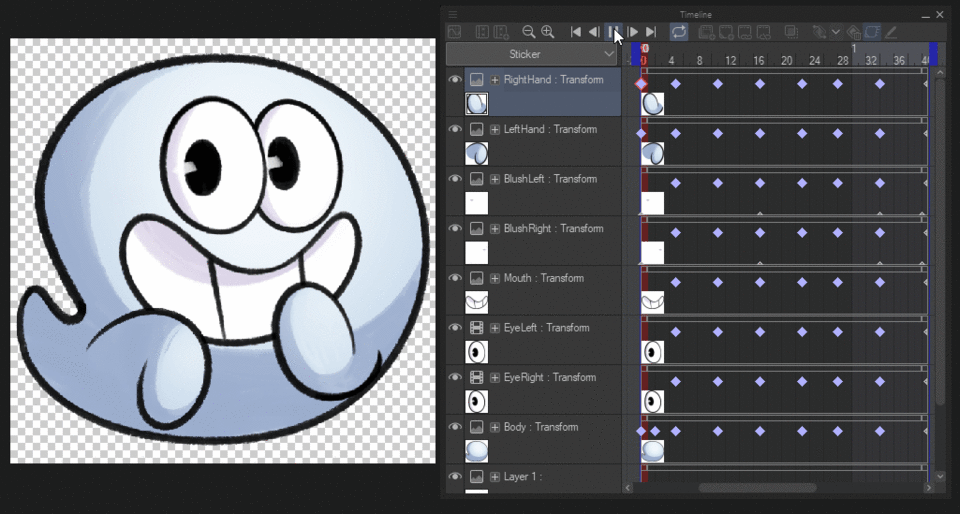Click the horizontal timeline scrollbar
This screenshot has width=960, height=514.
[x=757, y=488]
